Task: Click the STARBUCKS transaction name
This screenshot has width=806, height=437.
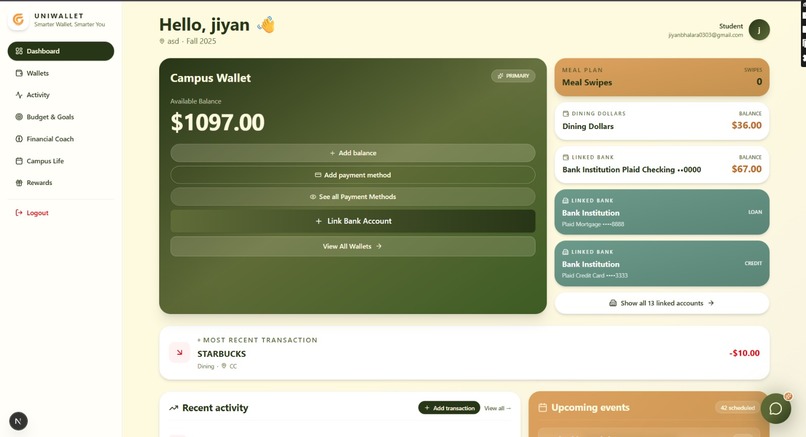Action: [x=222, y=354]
